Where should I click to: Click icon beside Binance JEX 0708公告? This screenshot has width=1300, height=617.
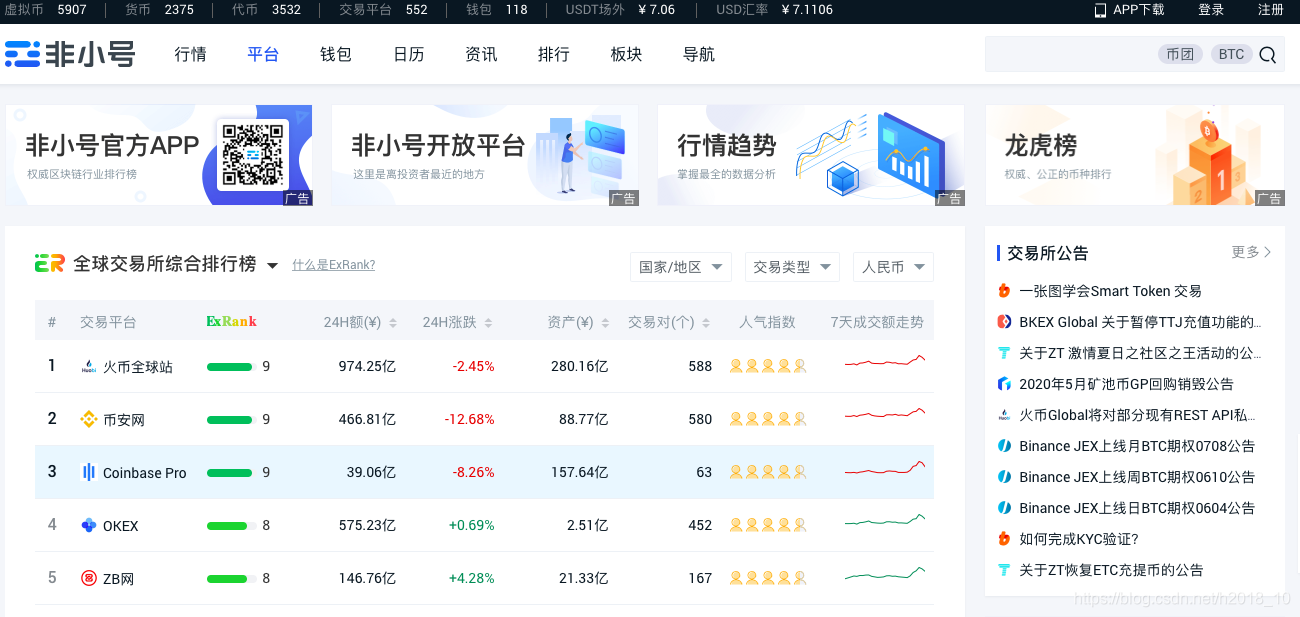tap(1005, 446)
